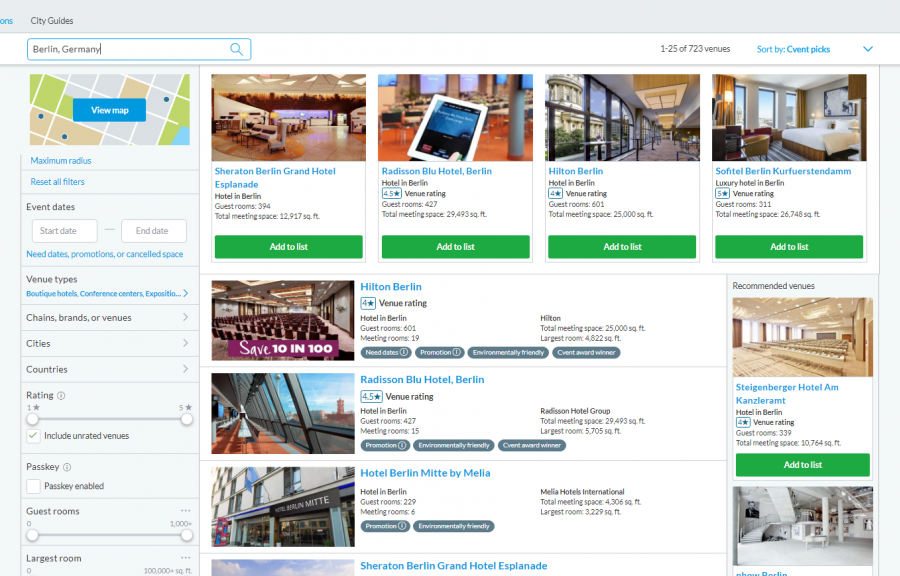Image resolution: width=900 pixels, height=576 pixels.
Task: Click 4-star rating badge in Hilton Berlin list row
Action: (x=368, y=303)
